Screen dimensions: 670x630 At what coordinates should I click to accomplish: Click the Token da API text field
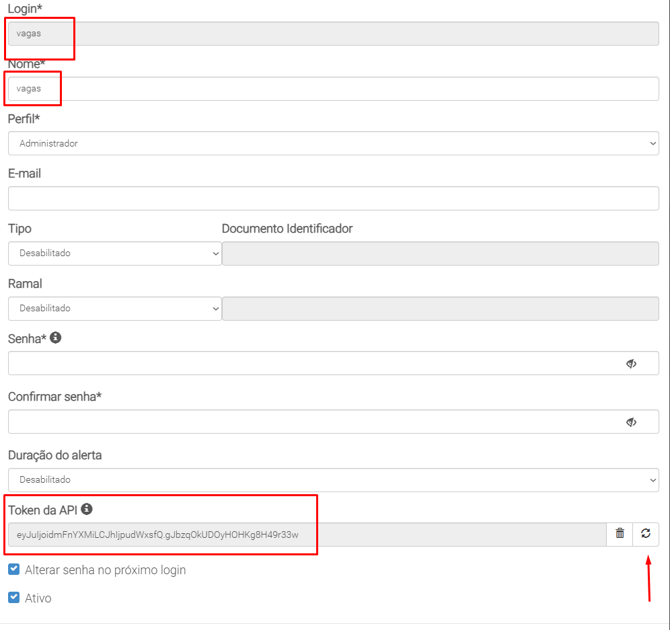(306, 534)
